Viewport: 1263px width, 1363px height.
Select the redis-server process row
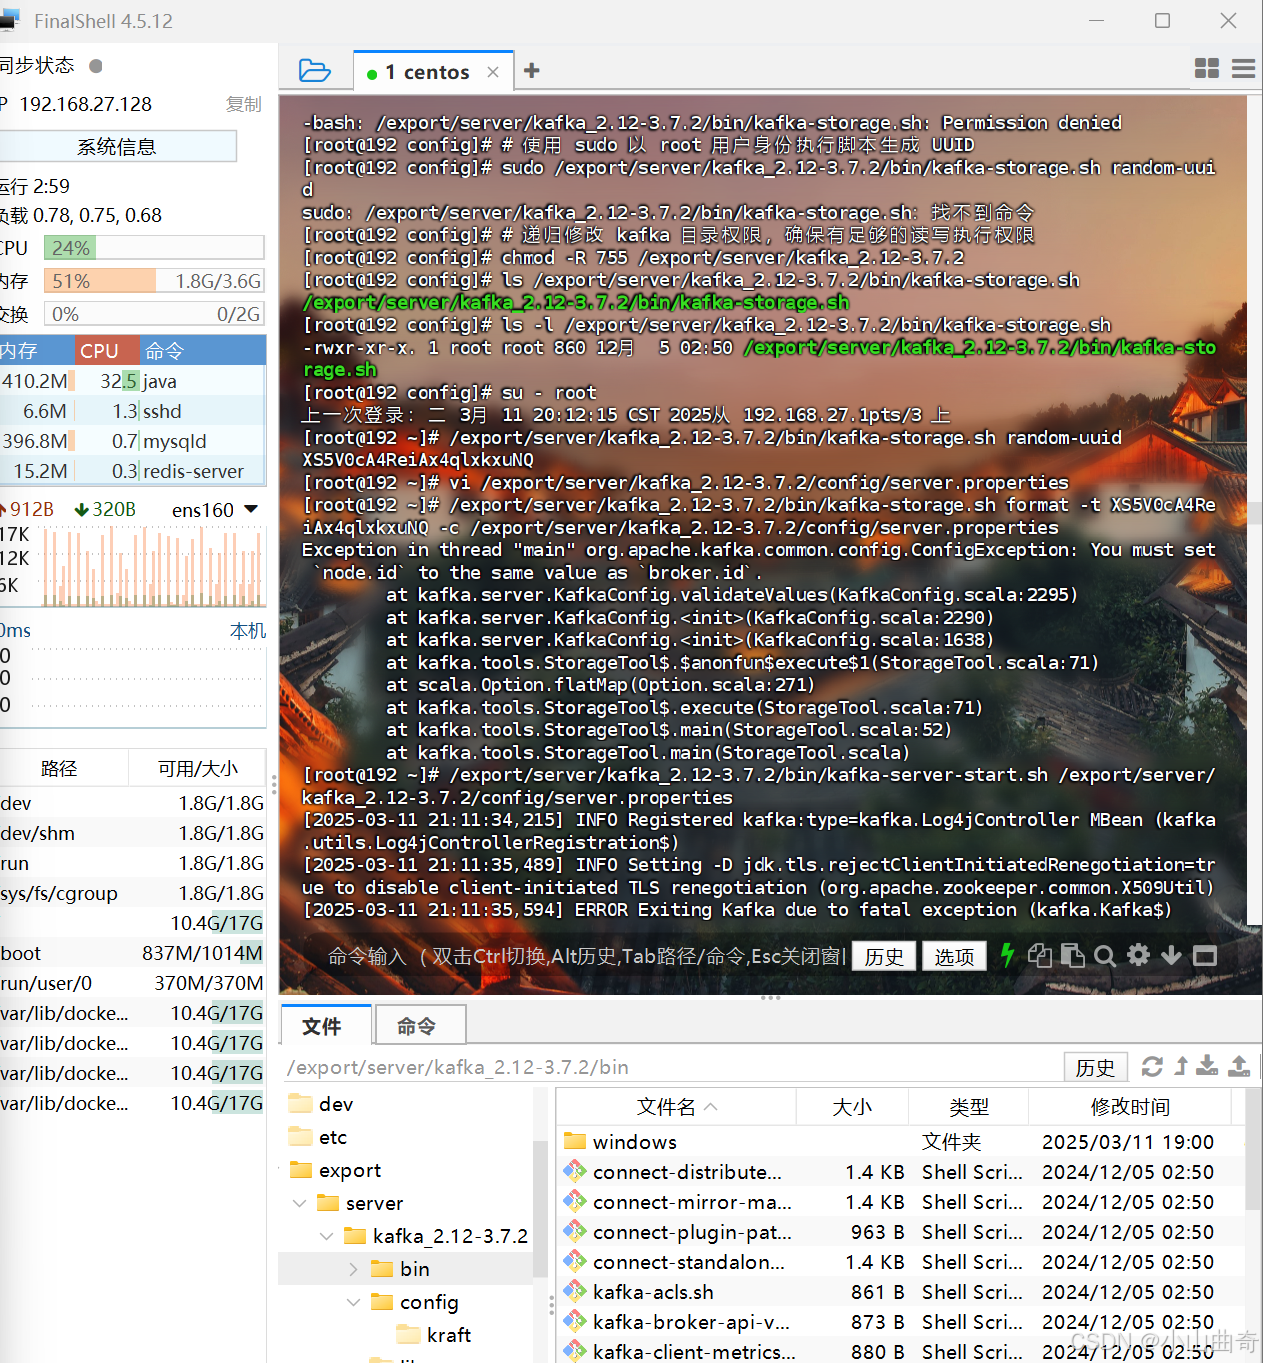click(132, 471)
